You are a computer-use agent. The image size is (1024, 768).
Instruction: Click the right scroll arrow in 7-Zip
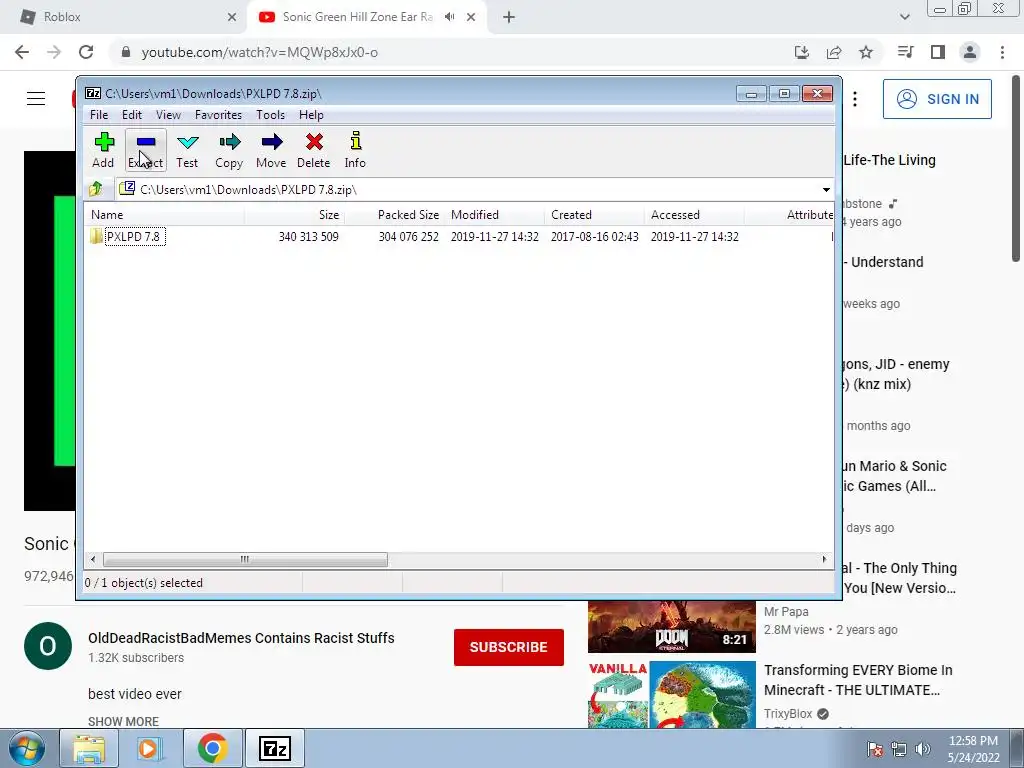[824, 560]
